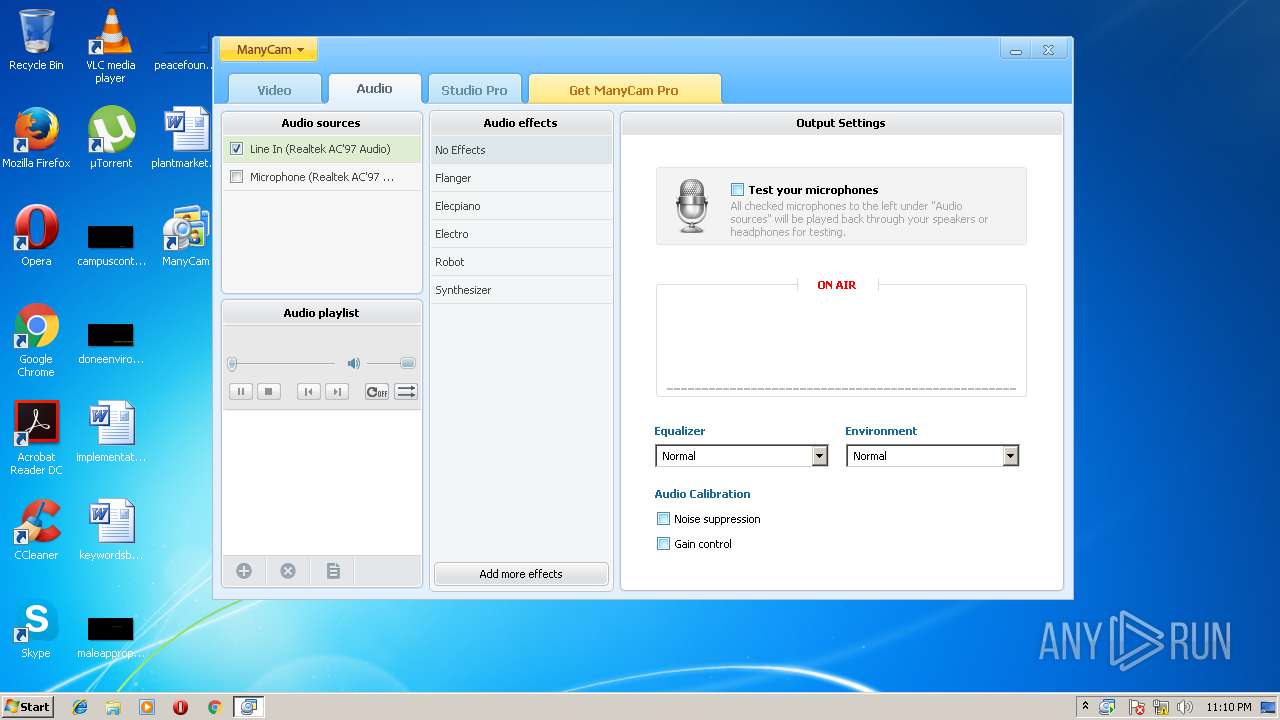Enable Gain control checkbox
1280x720 pixels.
pyautogui.click(x=663, y=544)
